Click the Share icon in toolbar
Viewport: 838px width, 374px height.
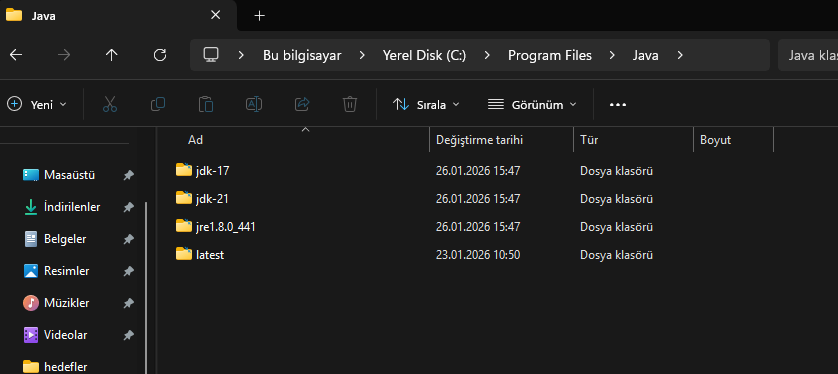302,104
